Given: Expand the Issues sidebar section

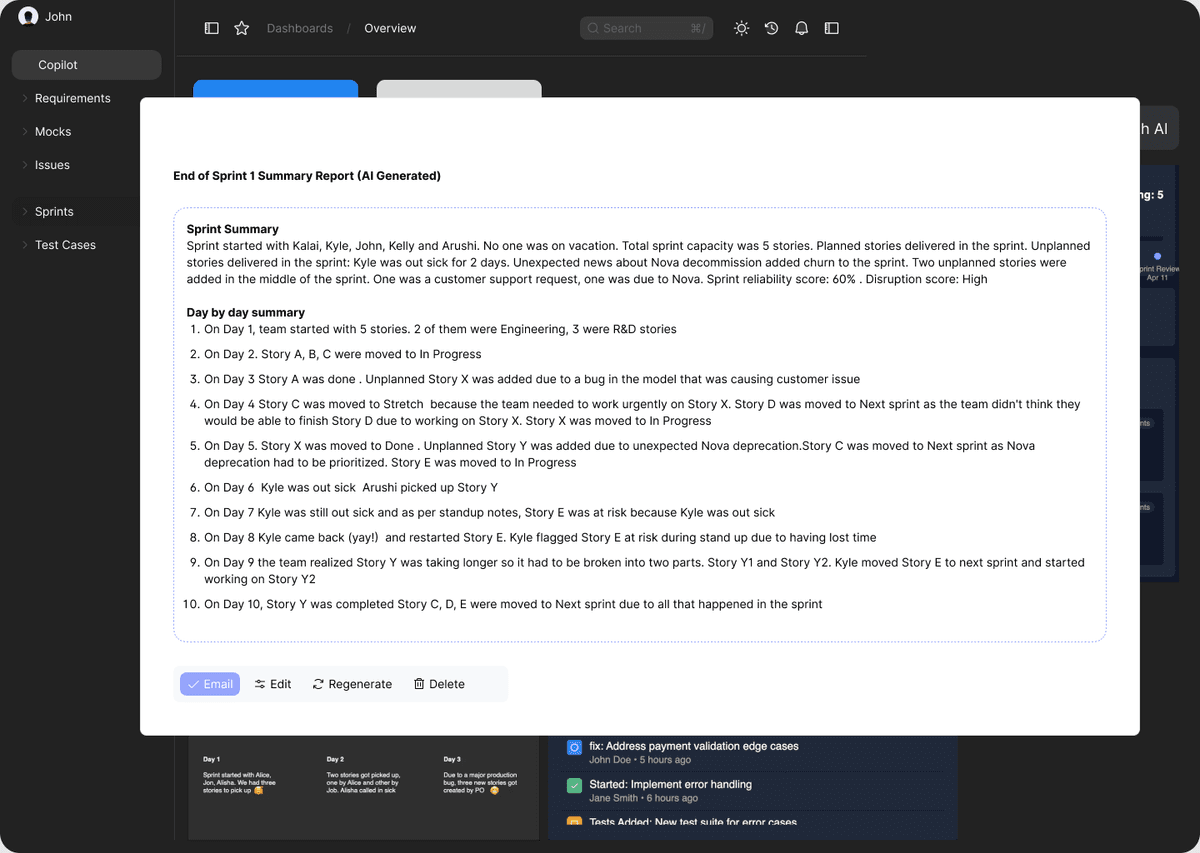Looking at the screenshot, I should click(x=52, y=165).
